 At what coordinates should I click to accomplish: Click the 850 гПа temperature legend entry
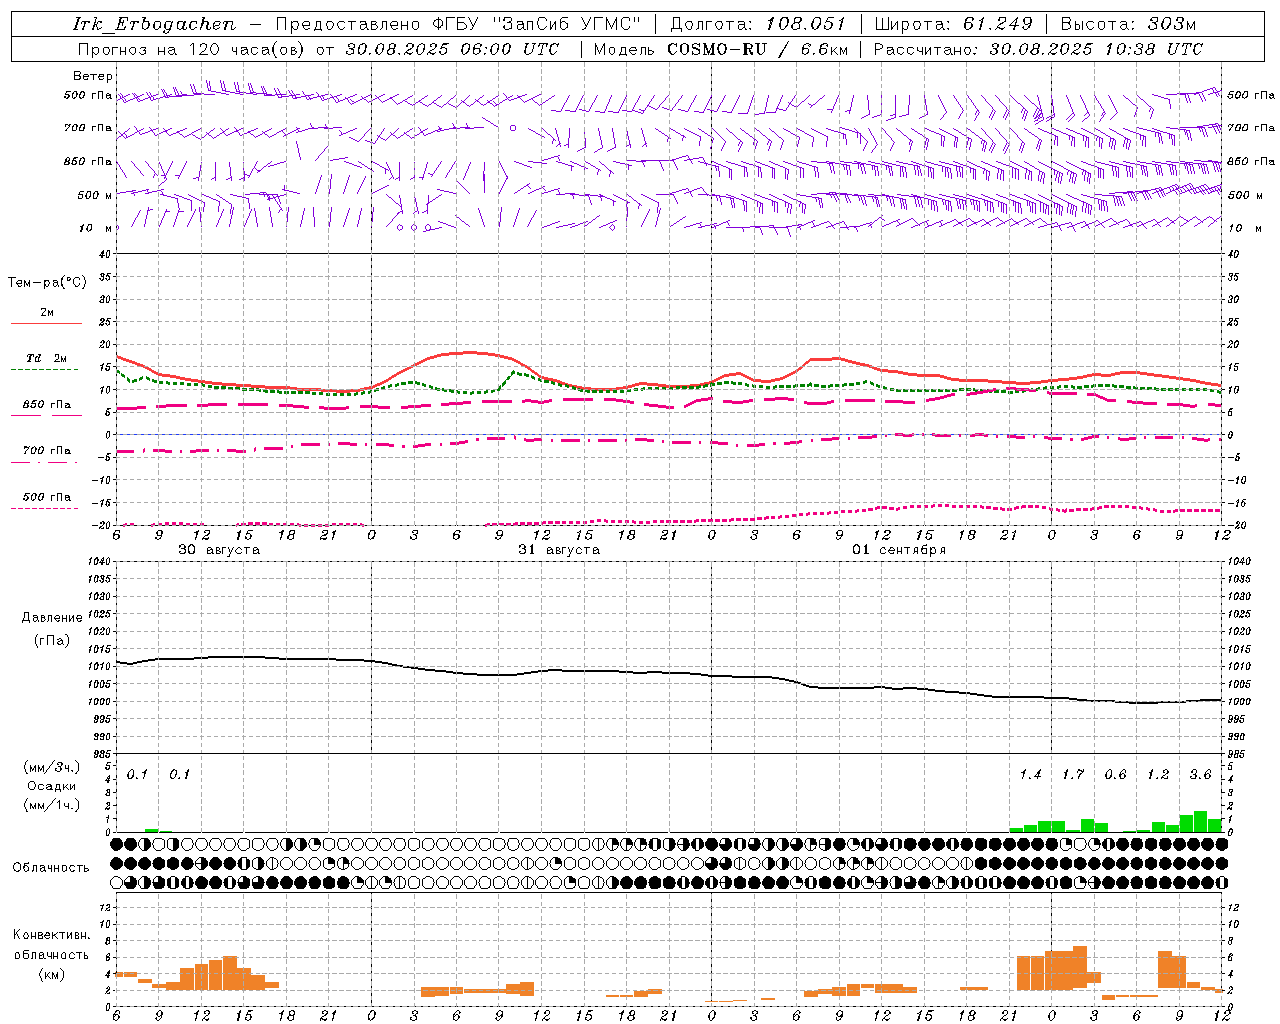pos(47,405)
